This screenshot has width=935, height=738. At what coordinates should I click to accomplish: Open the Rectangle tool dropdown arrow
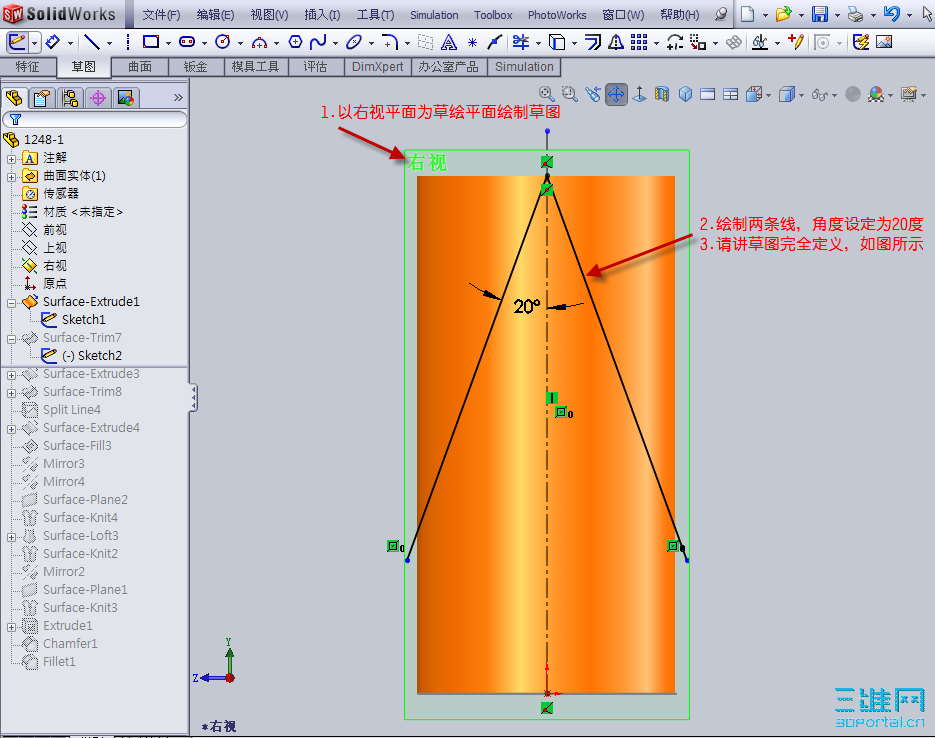click(168, 43)
